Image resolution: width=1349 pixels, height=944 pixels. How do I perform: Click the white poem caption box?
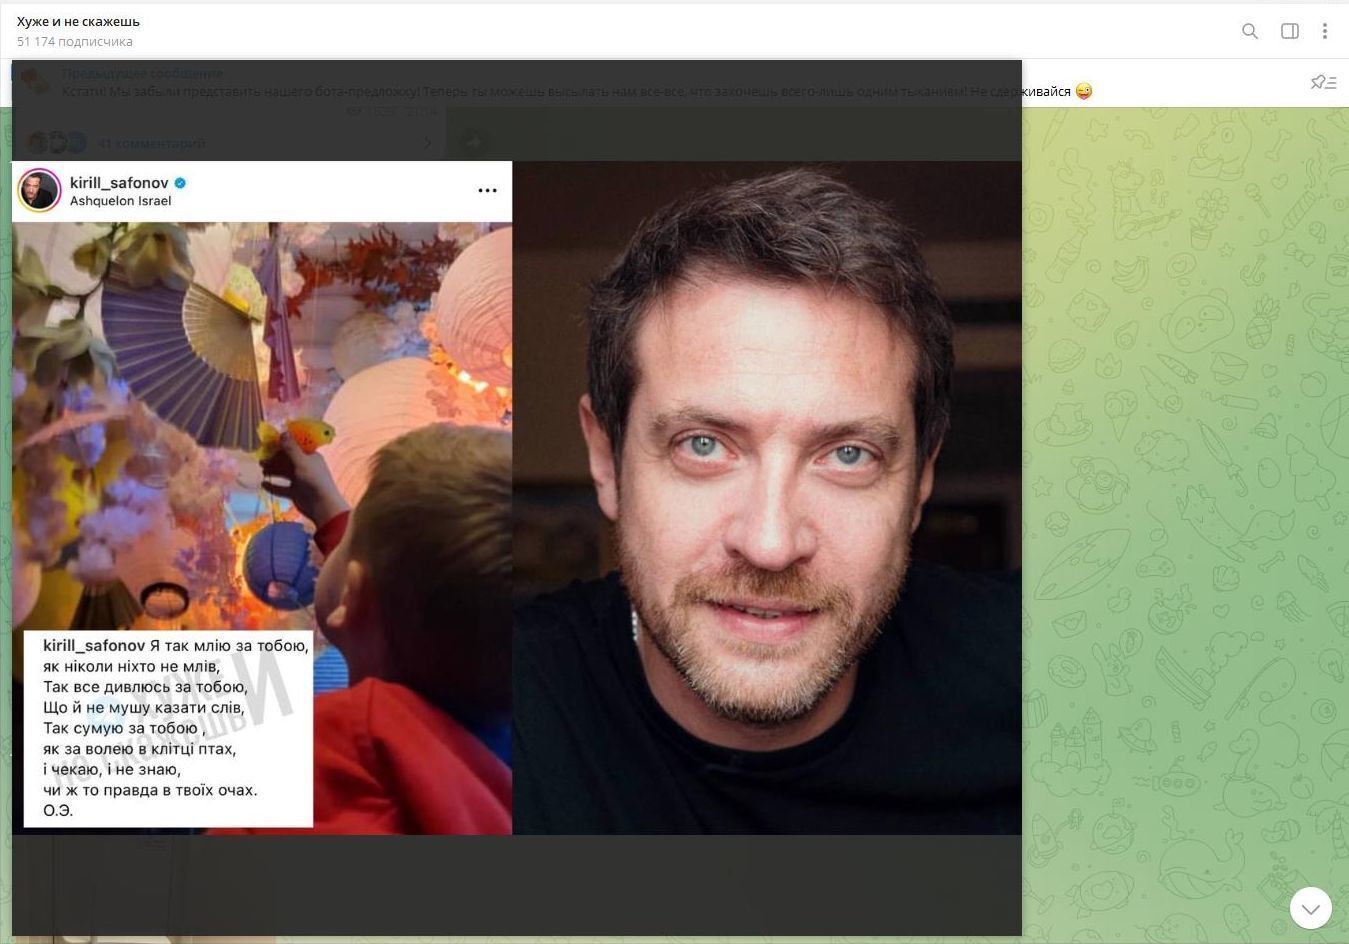tap(168, 728)
